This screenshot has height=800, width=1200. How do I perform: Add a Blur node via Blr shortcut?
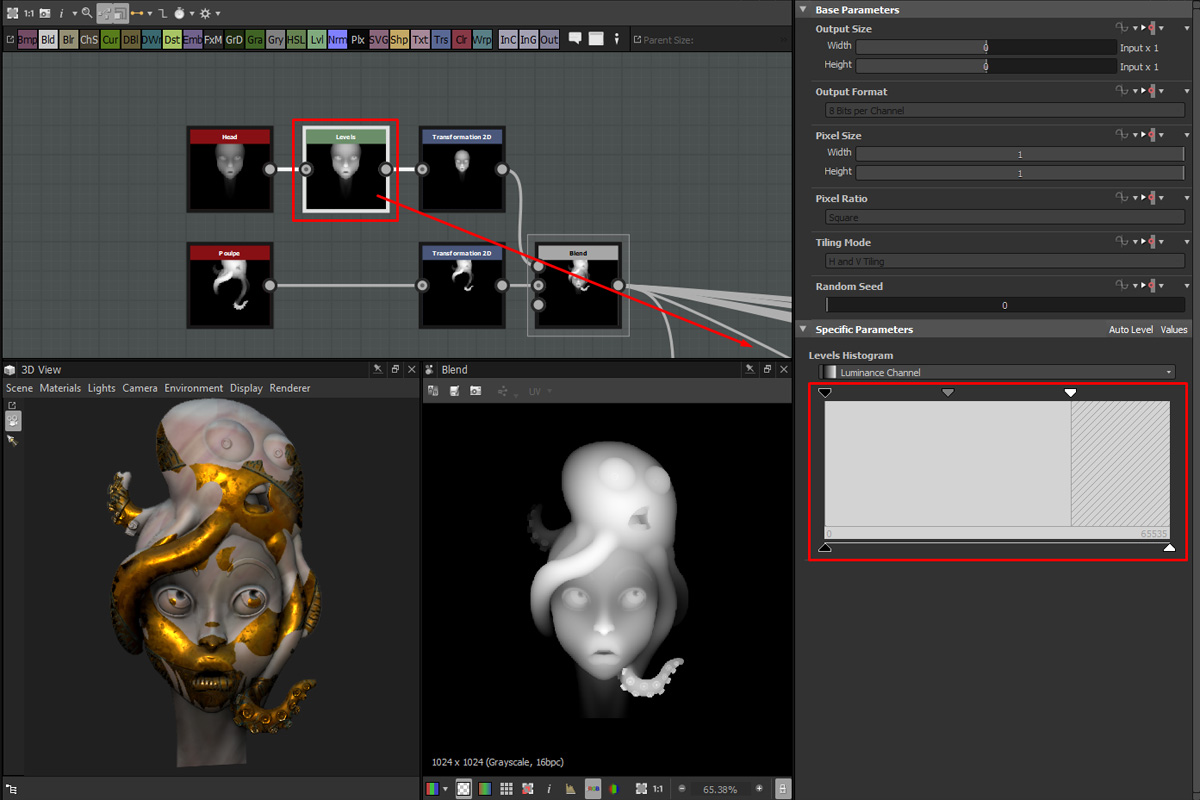pos(69,40)
